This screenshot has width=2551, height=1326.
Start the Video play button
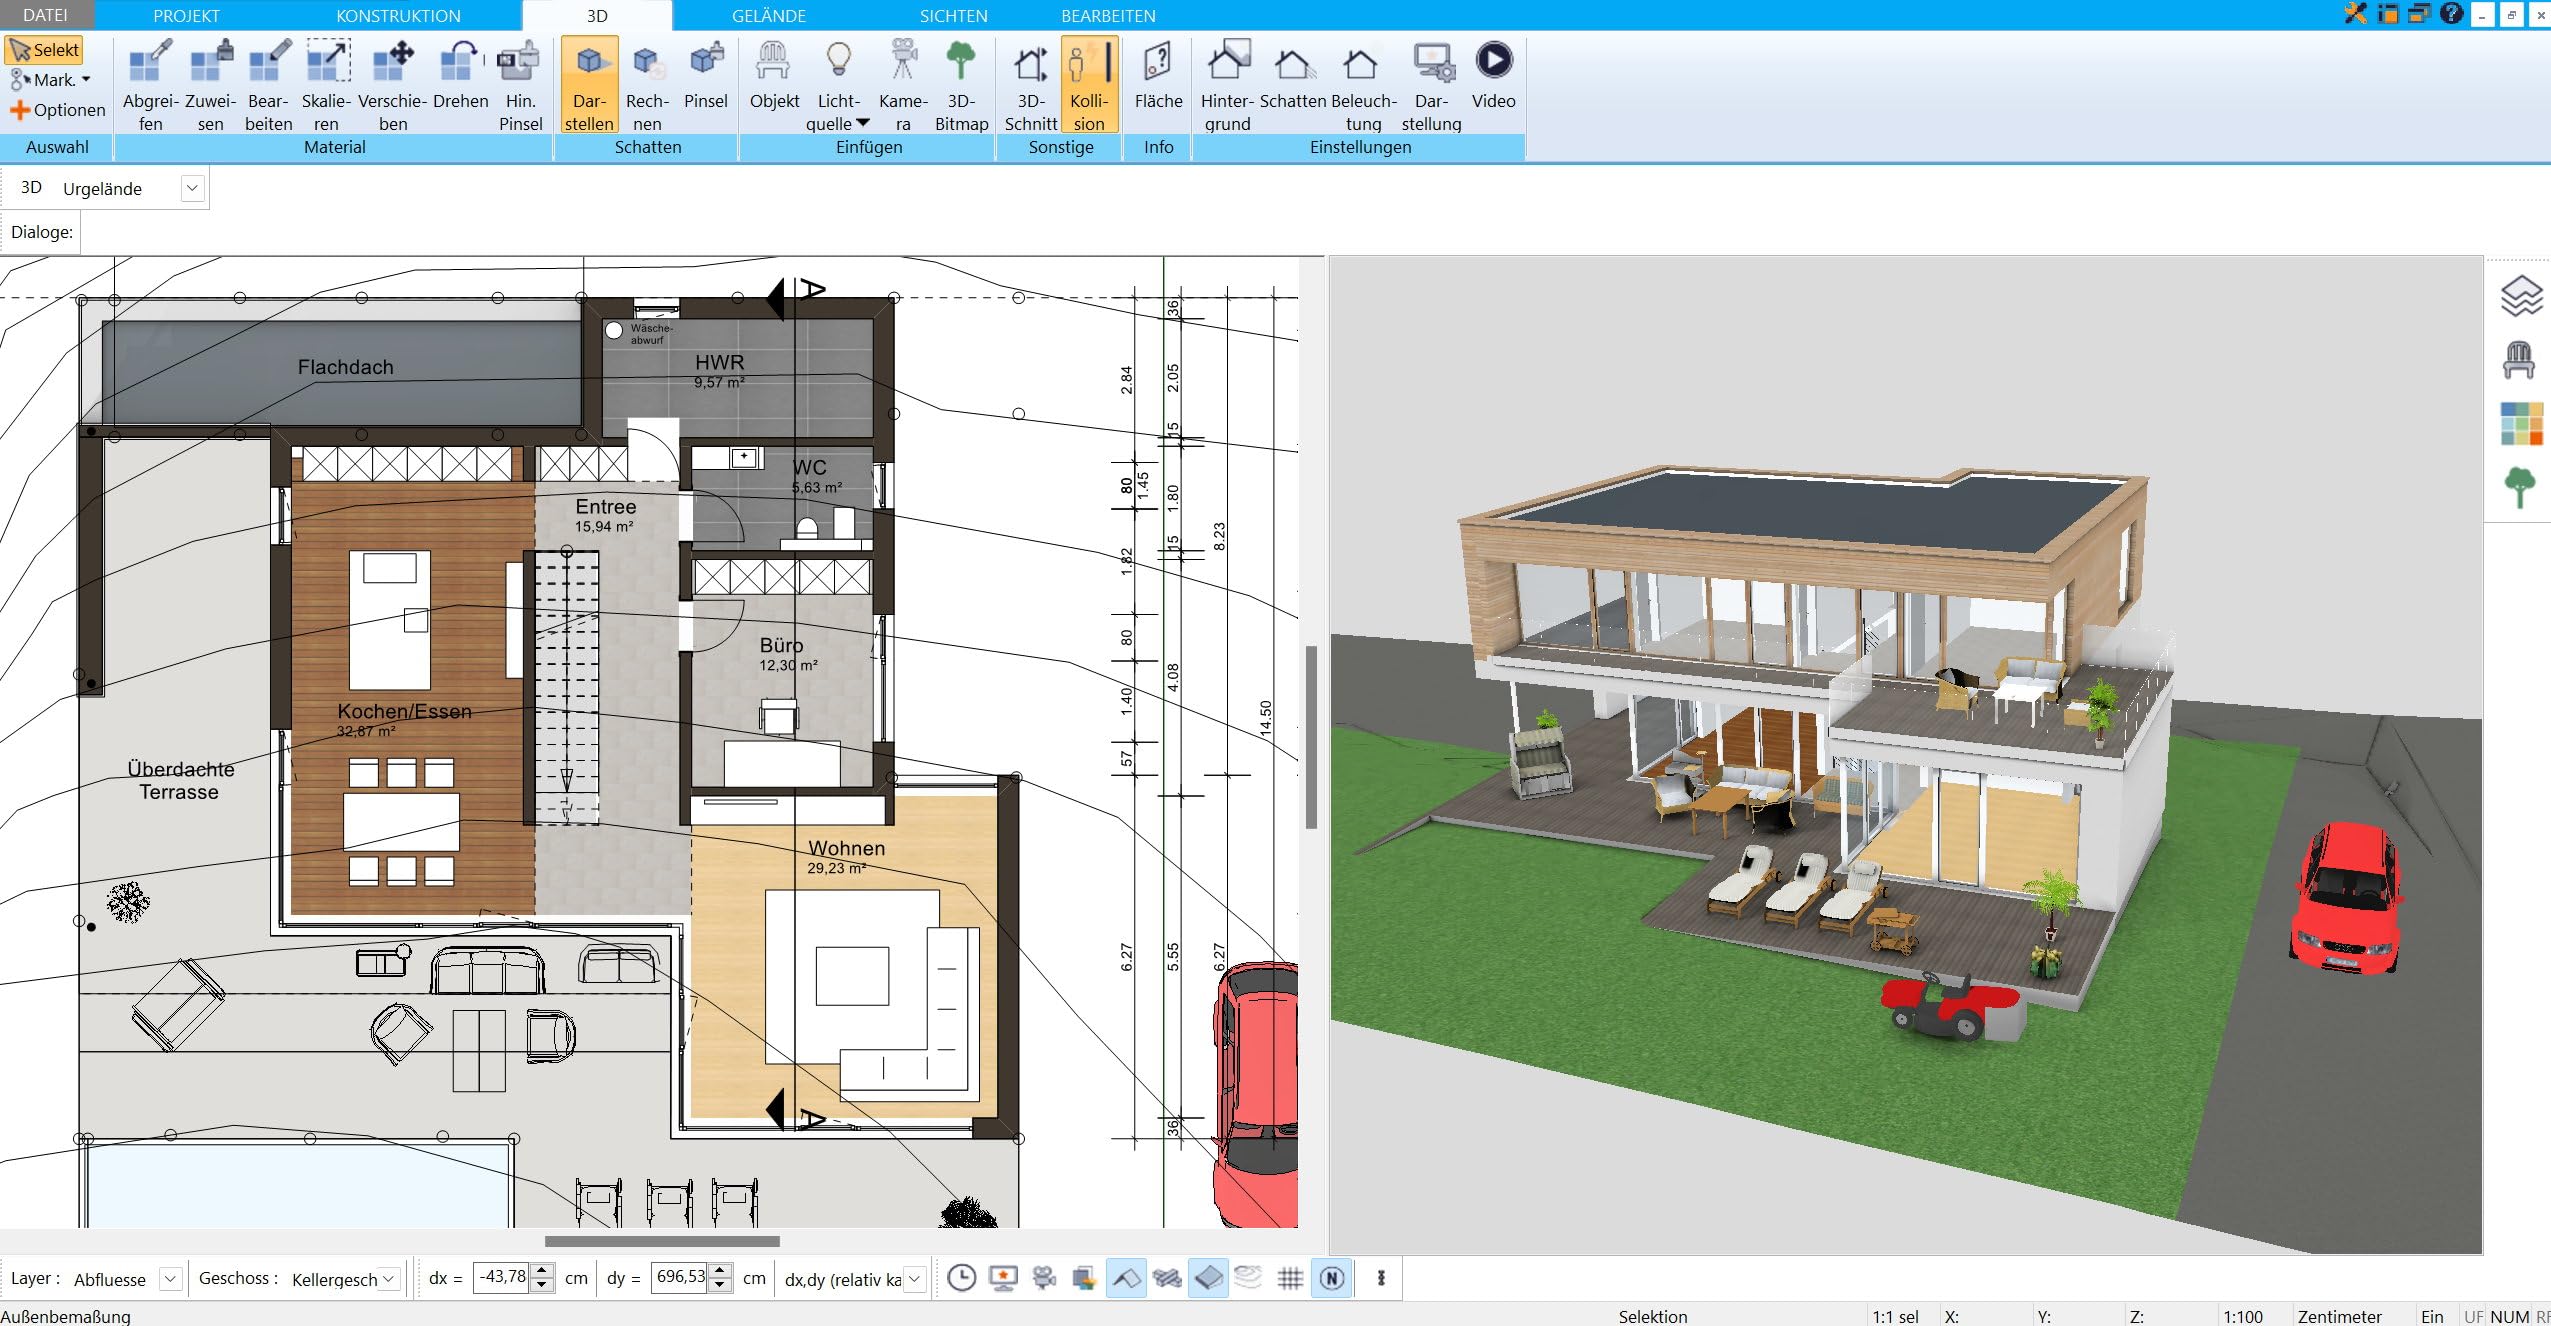coord(1493,75)
